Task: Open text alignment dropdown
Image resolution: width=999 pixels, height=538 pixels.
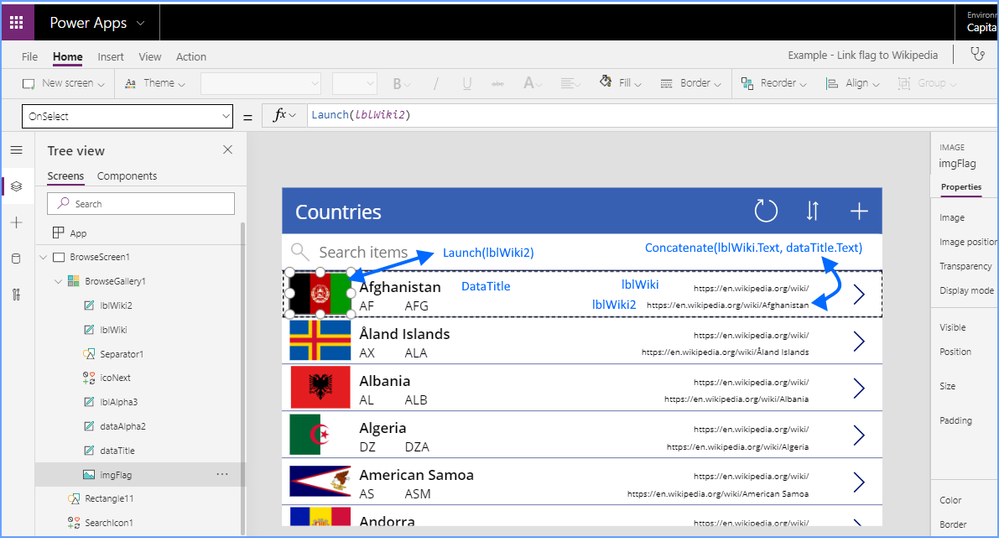Action: (570, 84)
